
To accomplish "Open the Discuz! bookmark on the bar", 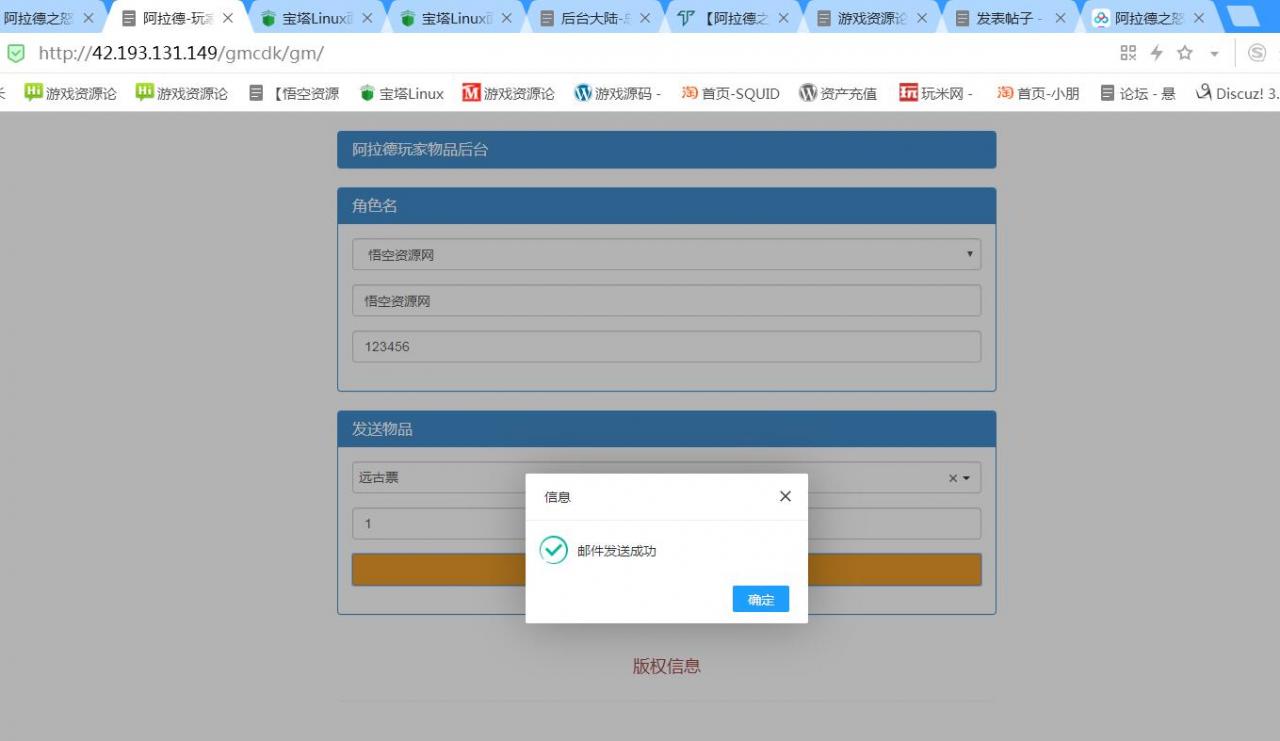I will point(1237,93).
